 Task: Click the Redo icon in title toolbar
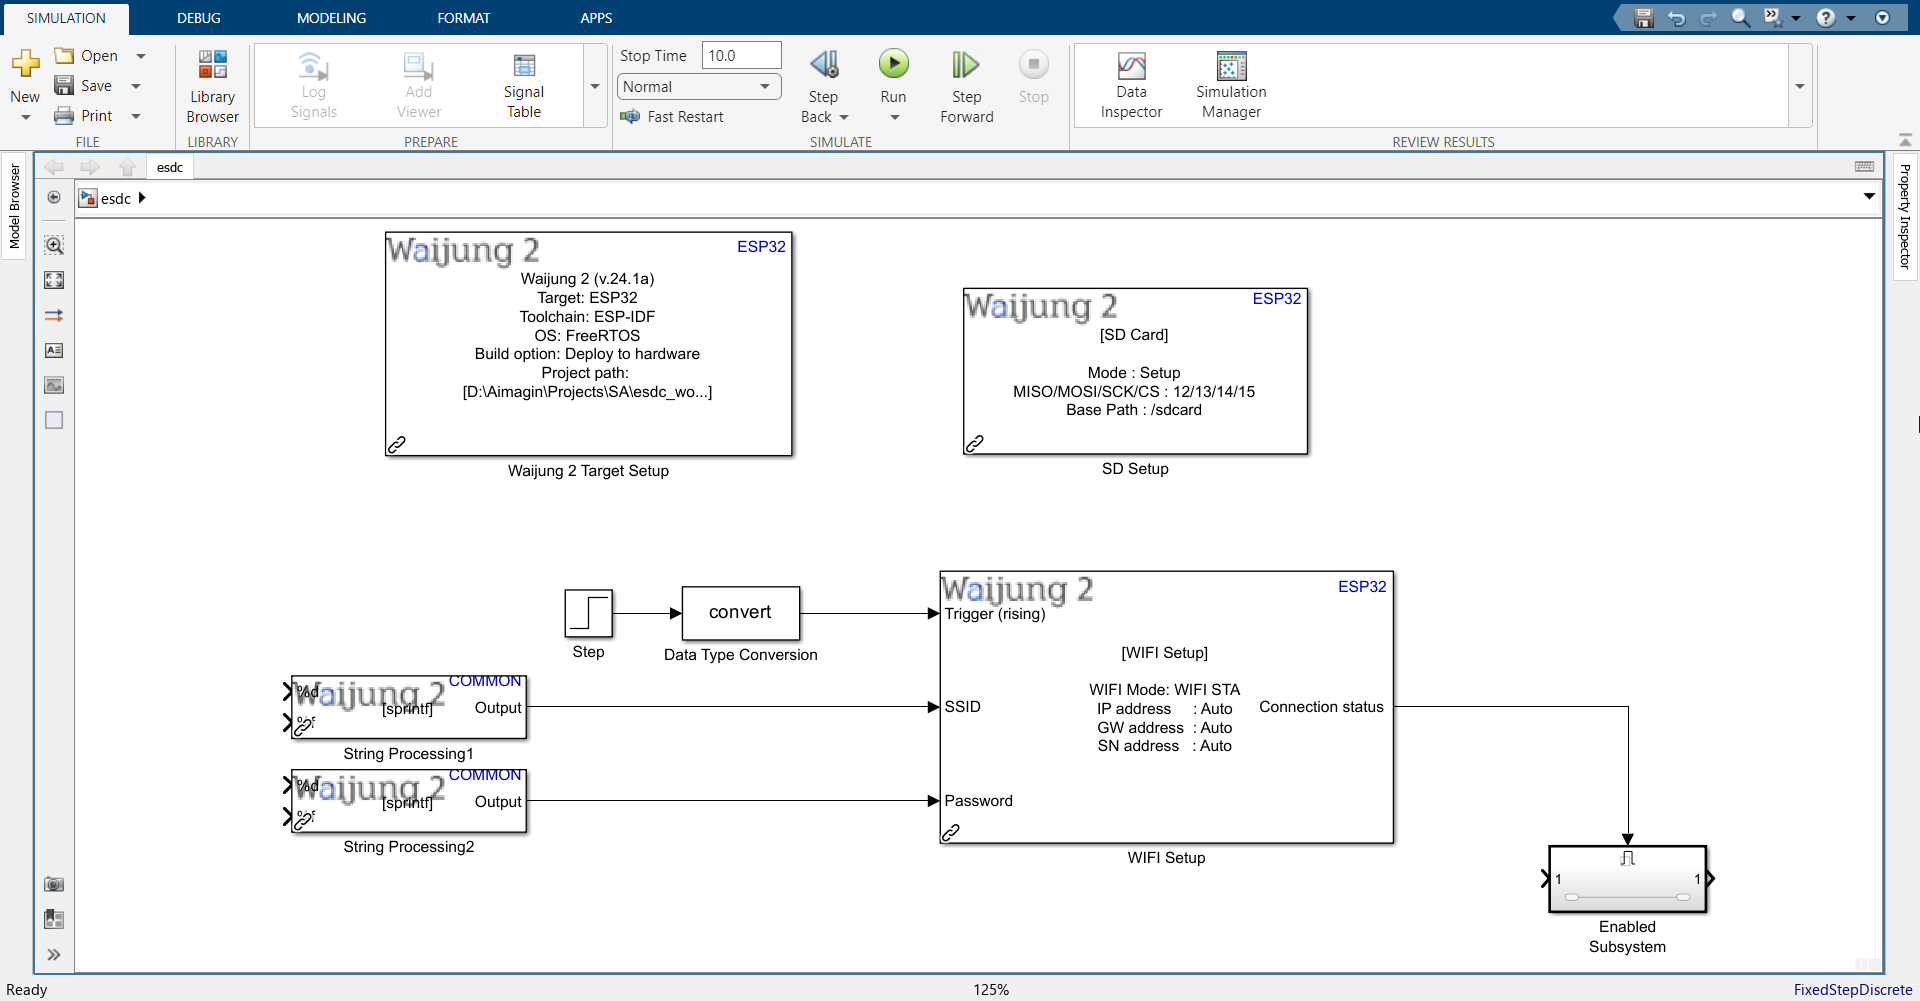(x=1708, y=18)
